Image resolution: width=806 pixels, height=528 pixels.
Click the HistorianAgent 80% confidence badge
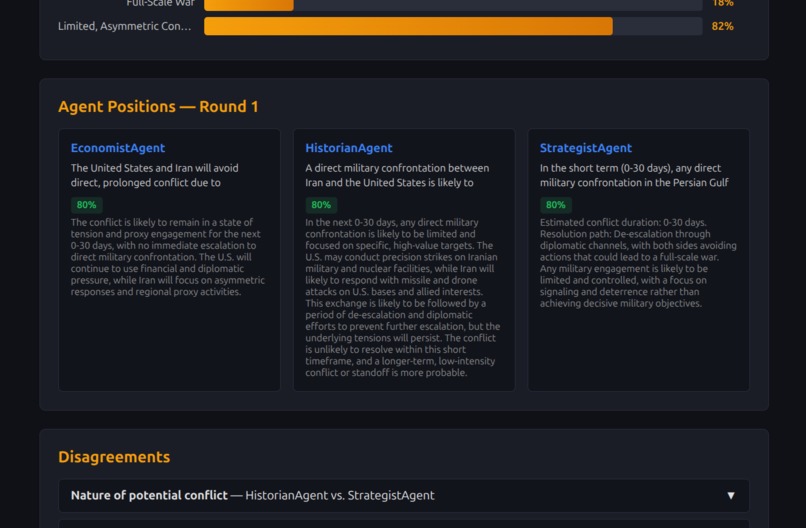[x=321, y=205]
